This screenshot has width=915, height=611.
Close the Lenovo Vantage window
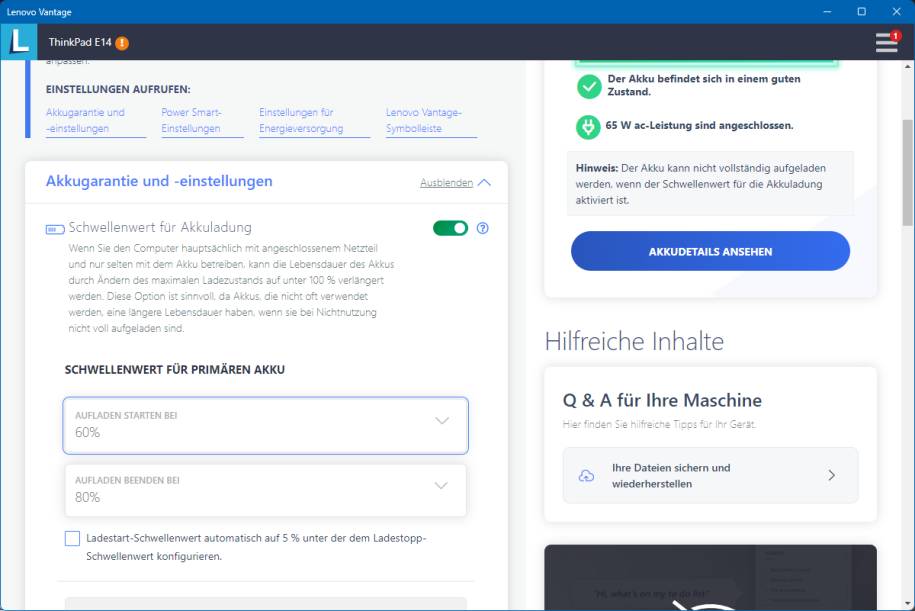(897, 12)
